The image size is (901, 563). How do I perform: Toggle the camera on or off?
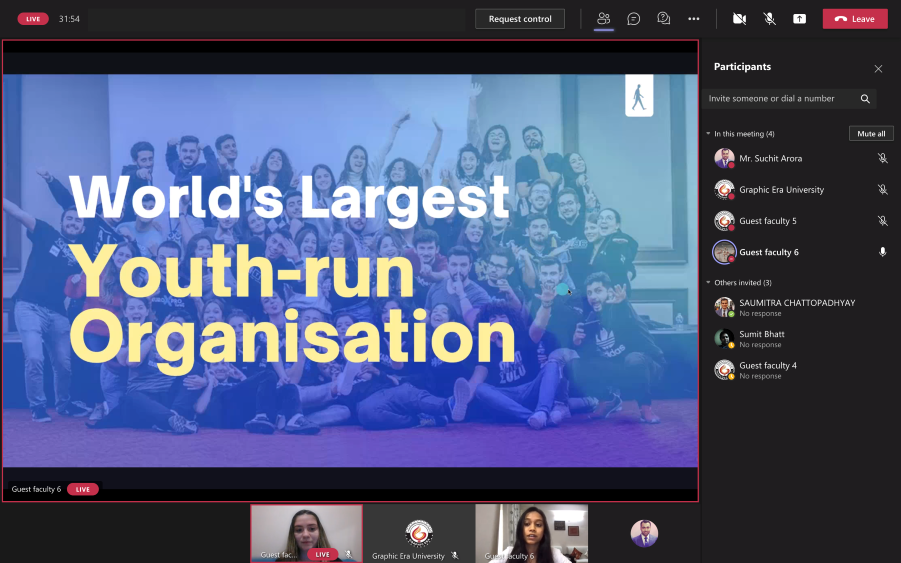point(739,19)
